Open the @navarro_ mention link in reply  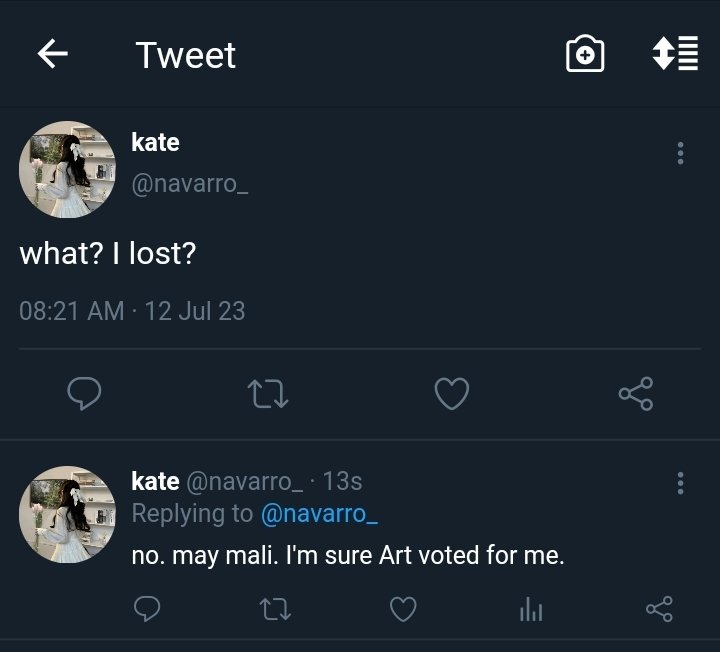pyautogui.click(x=319, y=514)
